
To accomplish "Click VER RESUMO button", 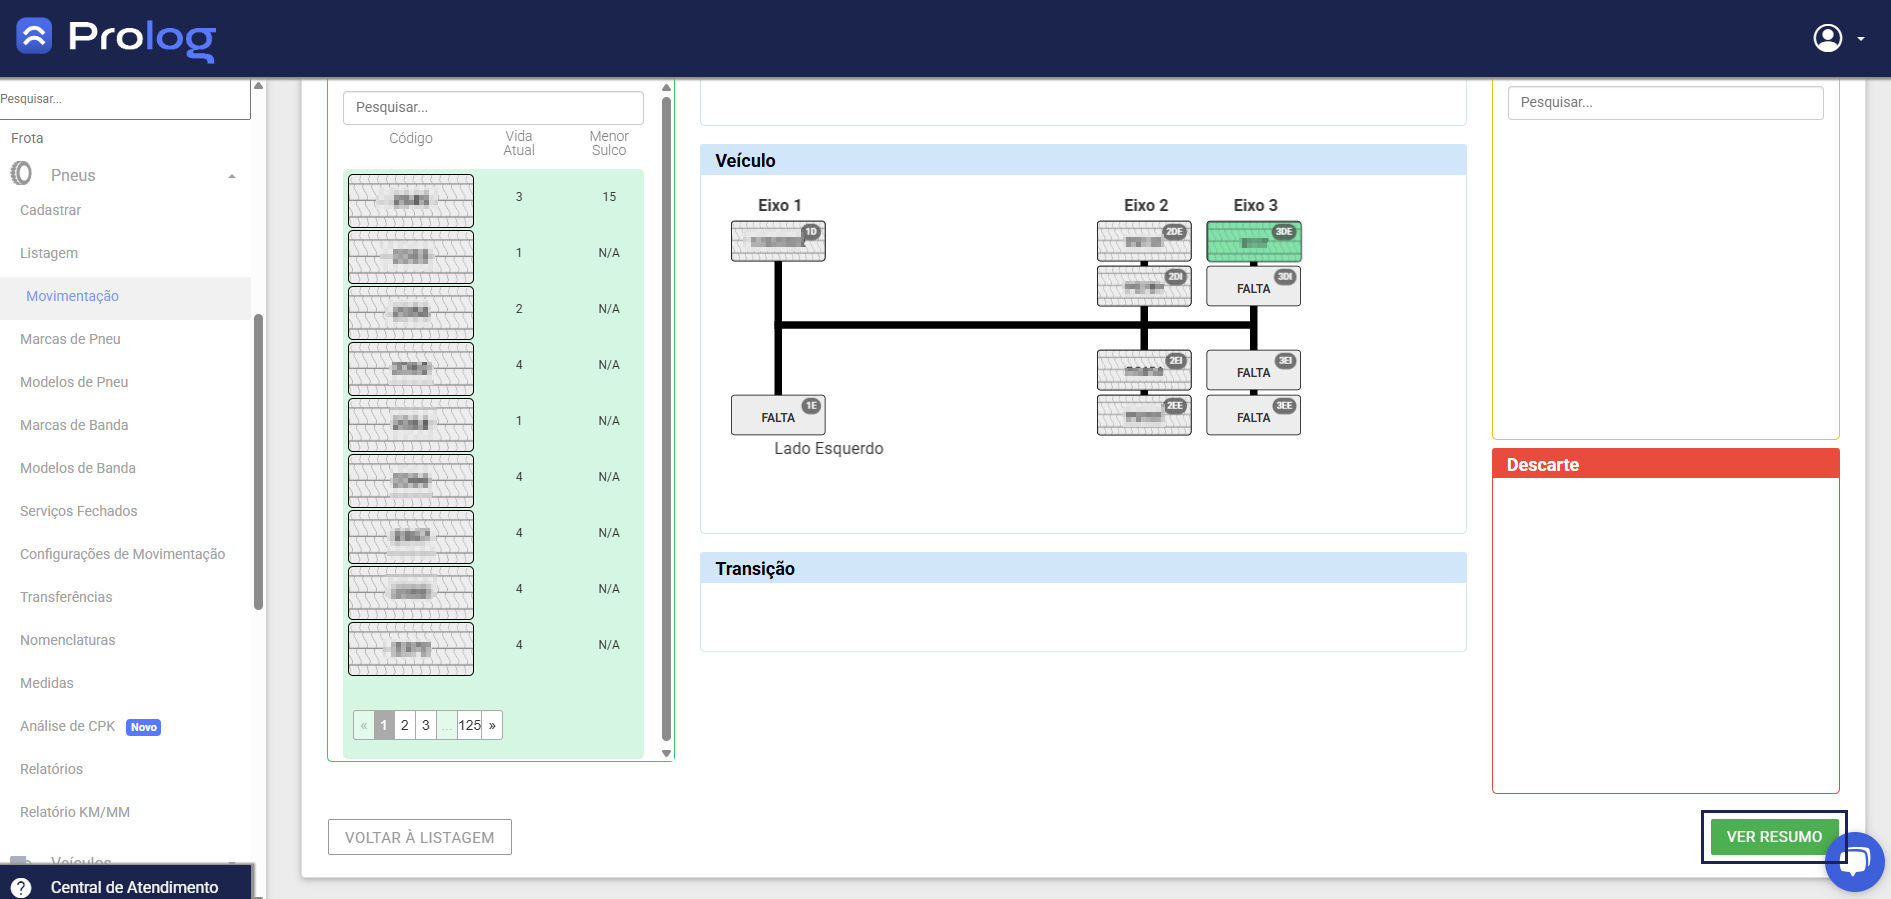I will [x=1775, y=837].
